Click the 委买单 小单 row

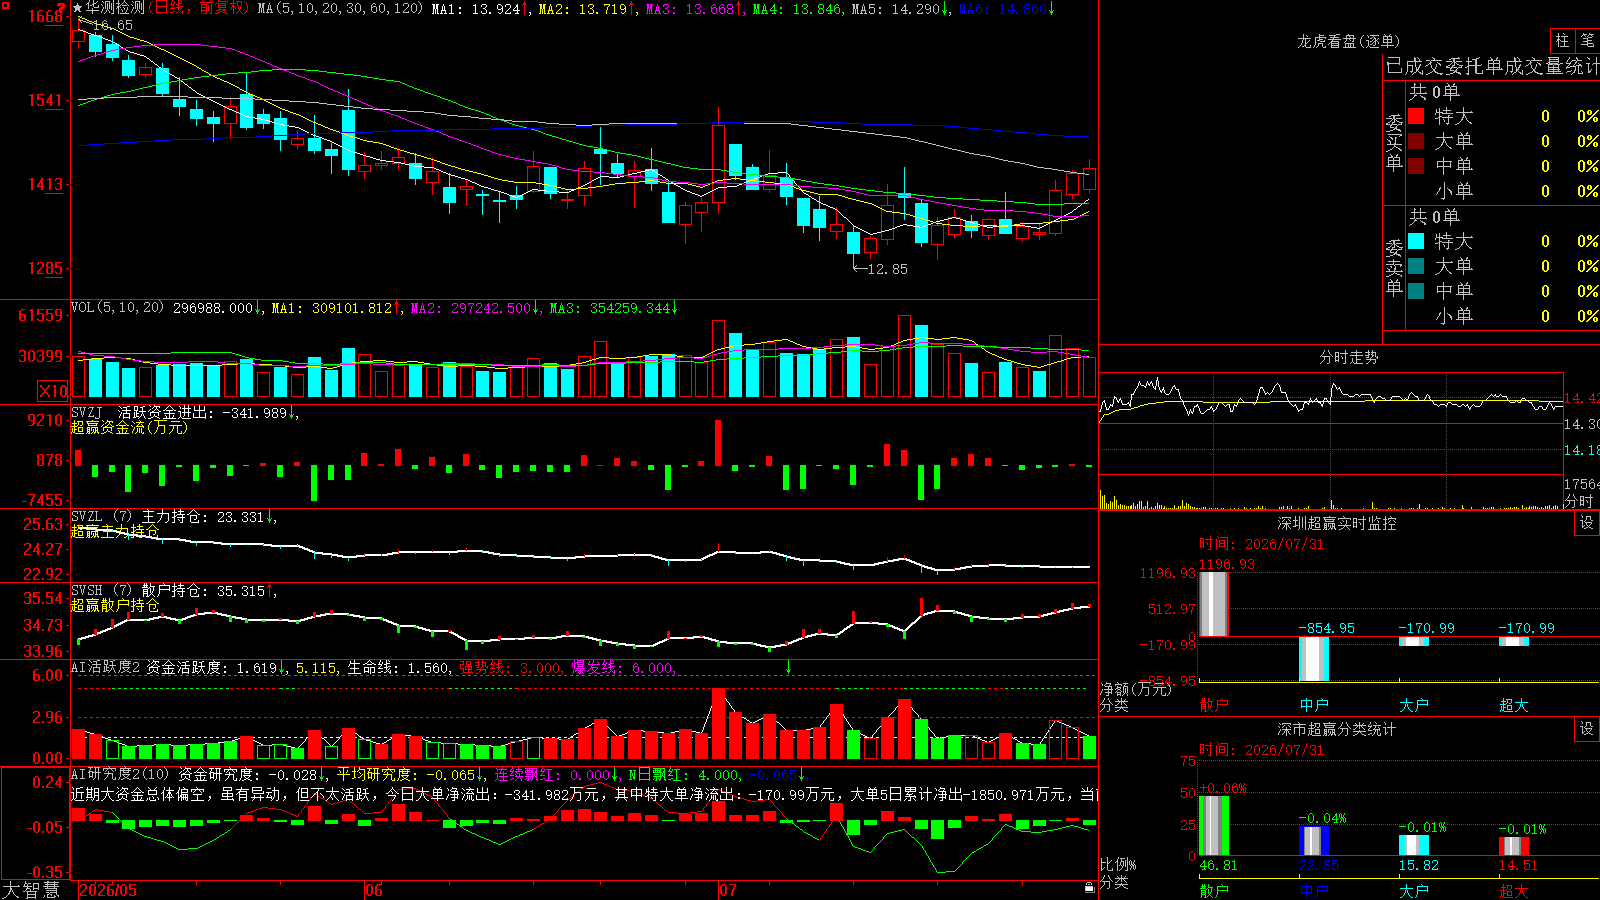(1504, 190)
